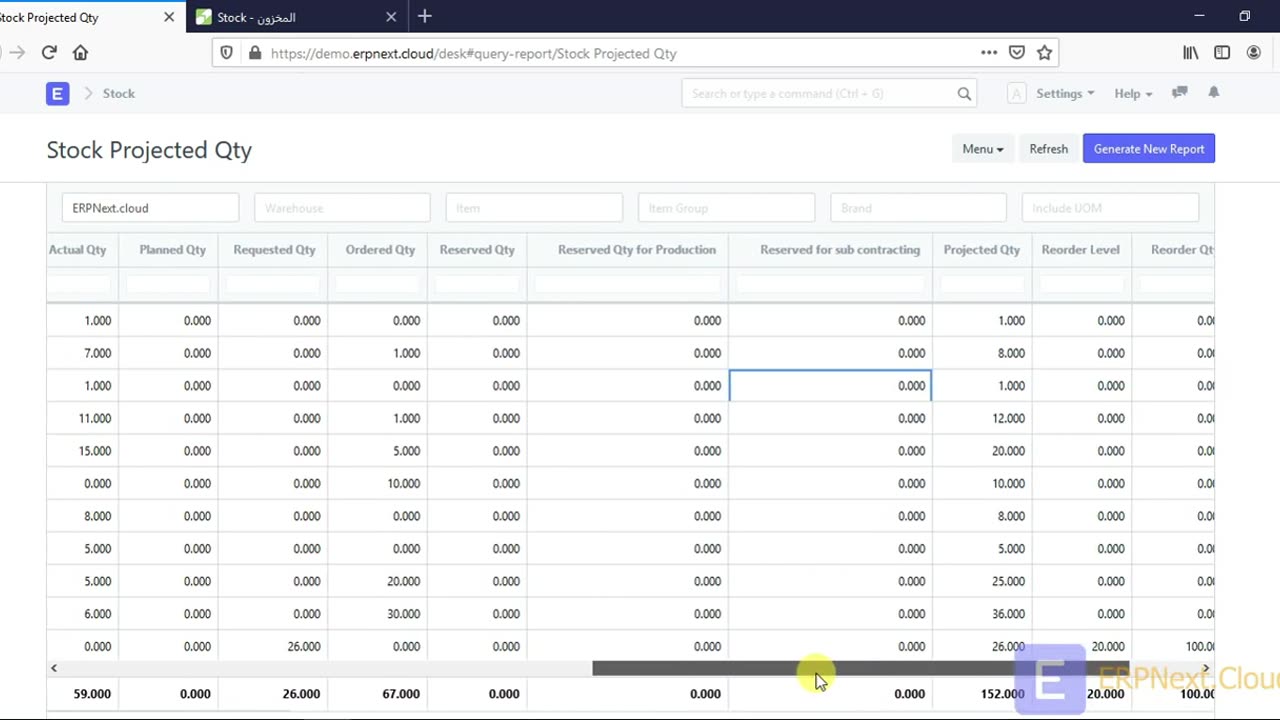
Task: Click the Warehouse filter field
Action: click(x=342, y=208)
